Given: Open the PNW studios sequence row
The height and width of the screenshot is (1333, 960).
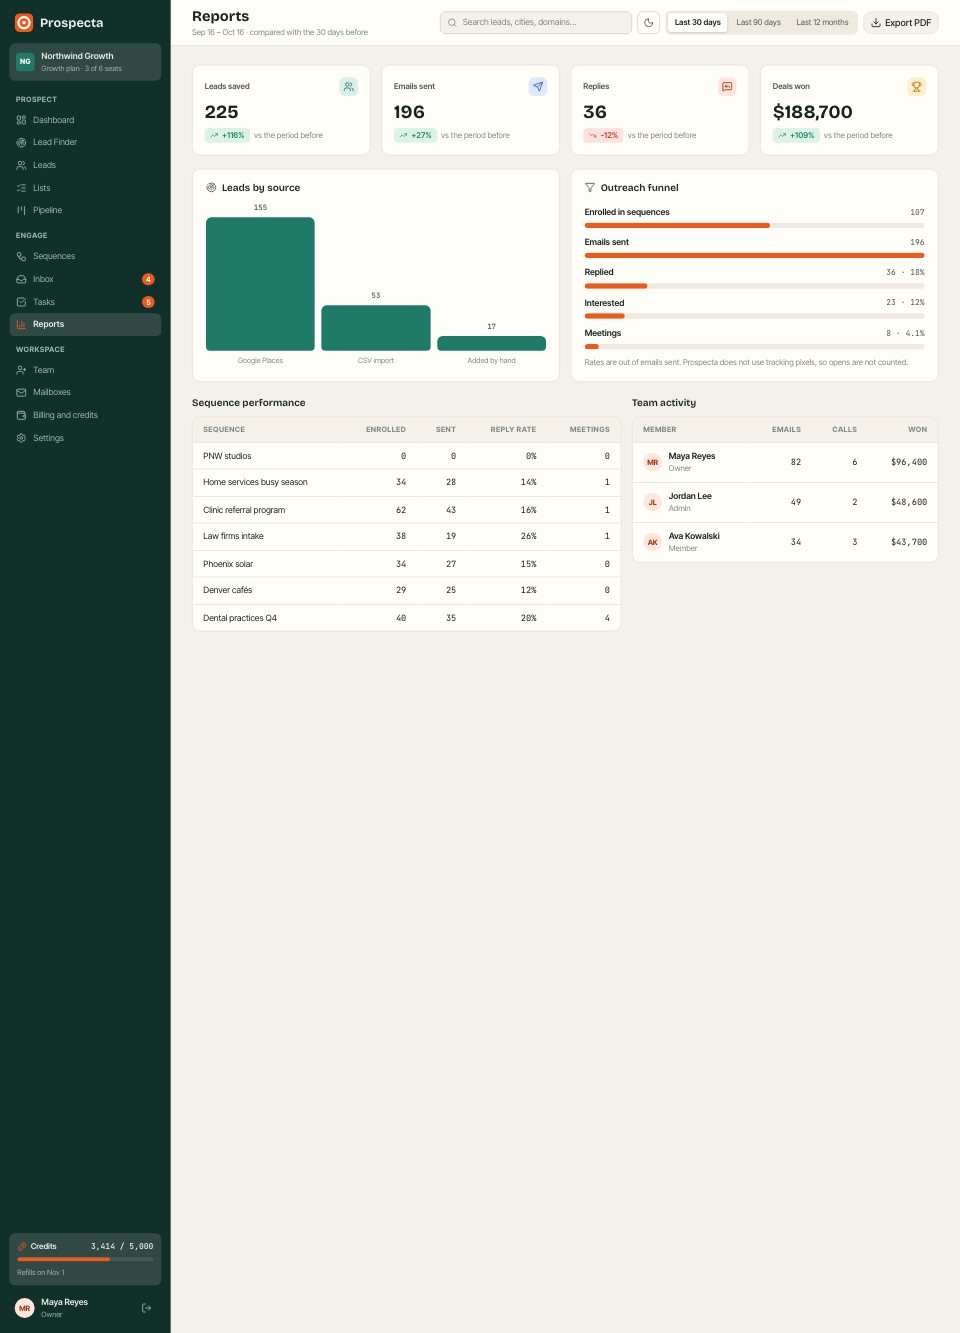Looking at the screenshot, I should pyautogui.click(x=406, y=456).
